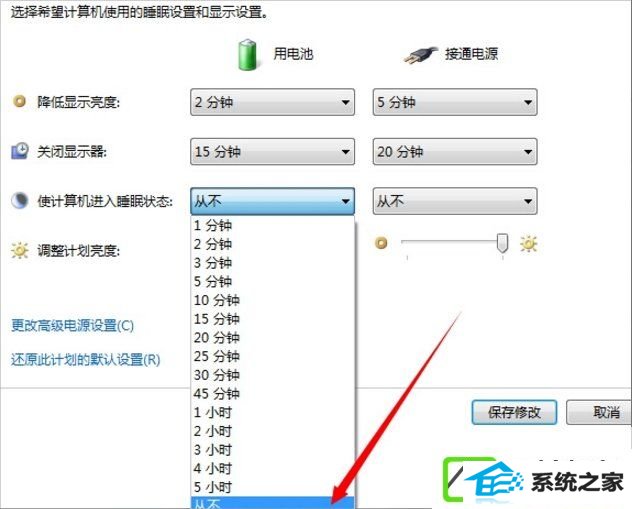Choose 1 小时 in the dropdown list
The height and width of the screenshot is (509, 632).
(272, 412)
